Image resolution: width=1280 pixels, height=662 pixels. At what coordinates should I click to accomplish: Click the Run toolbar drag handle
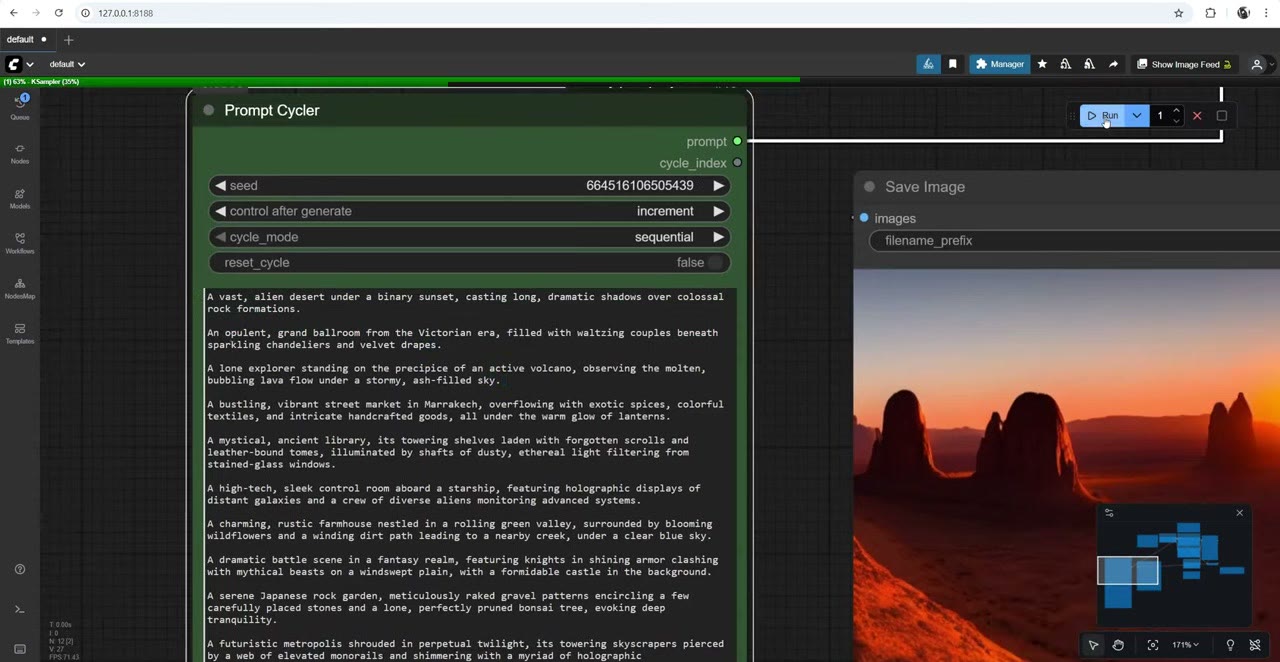click(x=1072, y=116)
